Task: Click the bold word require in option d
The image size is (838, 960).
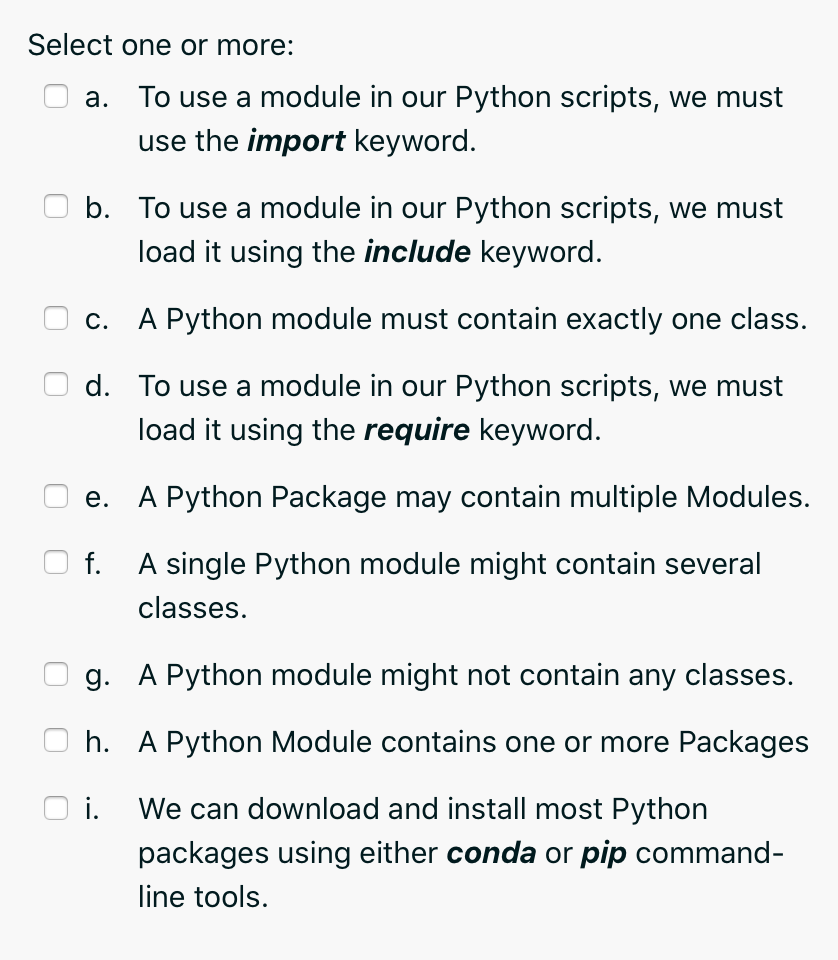Action: click(417, 430)
